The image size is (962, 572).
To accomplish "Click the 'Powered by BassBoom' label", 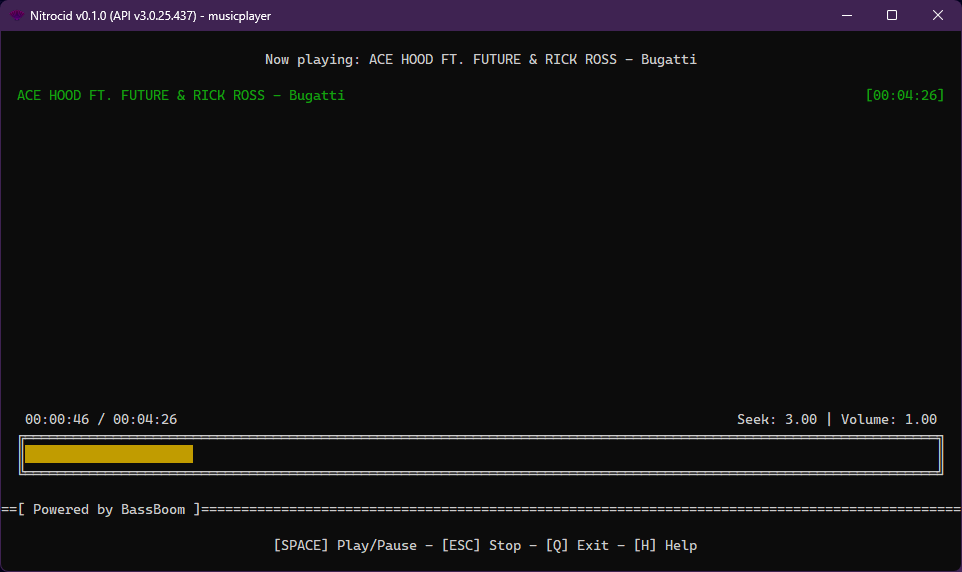I will click(x=109, y=510).
